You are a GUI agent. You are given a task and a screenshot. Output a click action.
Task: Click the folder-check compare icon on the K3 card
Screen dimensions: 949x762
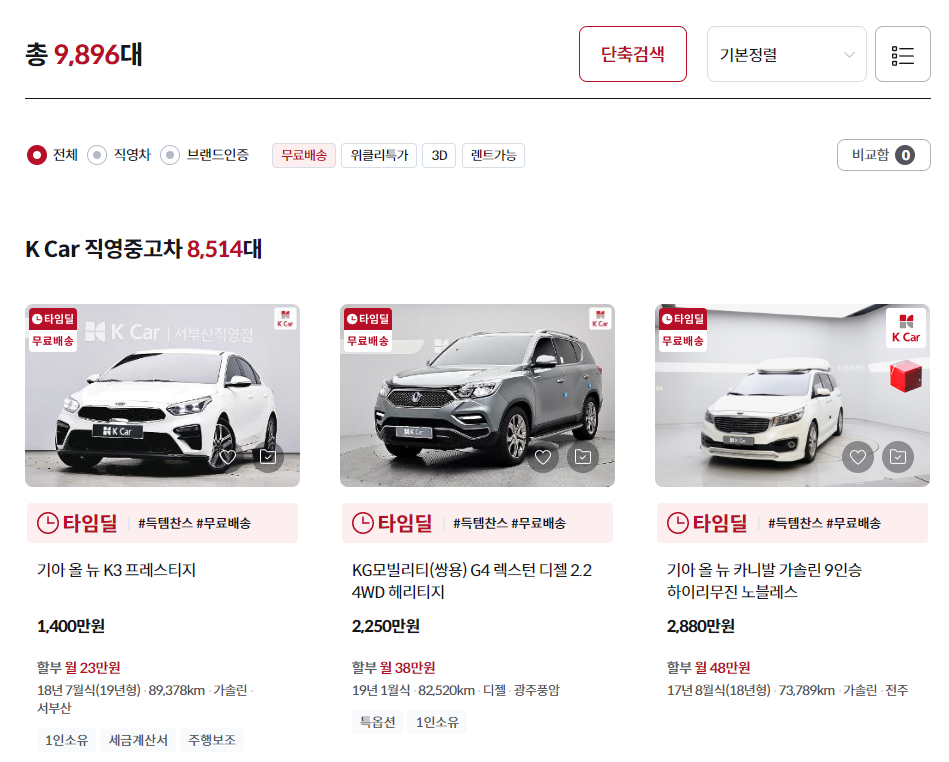267,456
